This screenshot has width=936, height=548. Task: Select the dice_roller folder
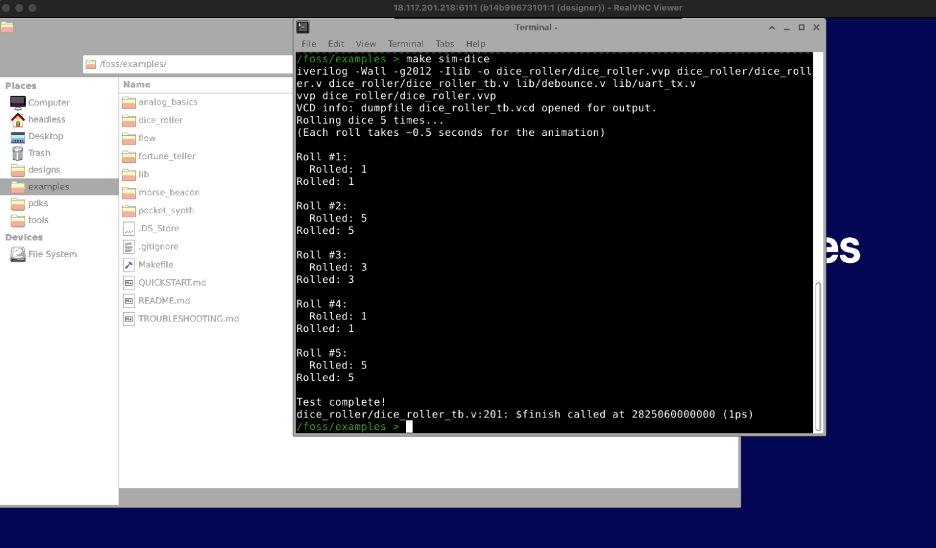click(x=160, y=120)
